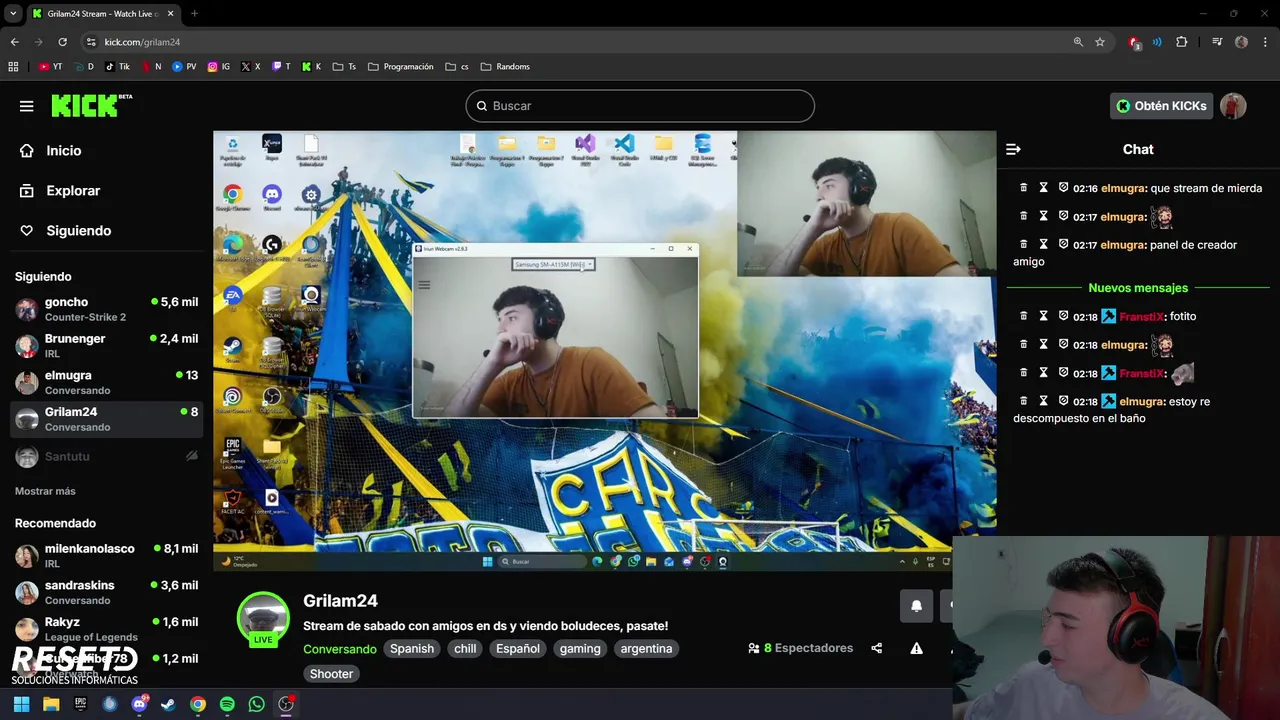Screen dimensions: 1280x720
Task: Click Grilam24's LIVE avatar thumbnail
Action: coord(263,619)
